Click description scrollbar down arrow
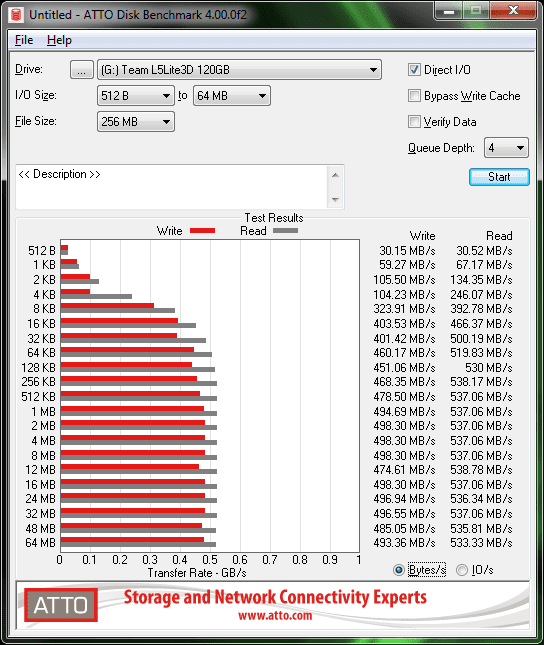544x645 pixels. (335, 200)
